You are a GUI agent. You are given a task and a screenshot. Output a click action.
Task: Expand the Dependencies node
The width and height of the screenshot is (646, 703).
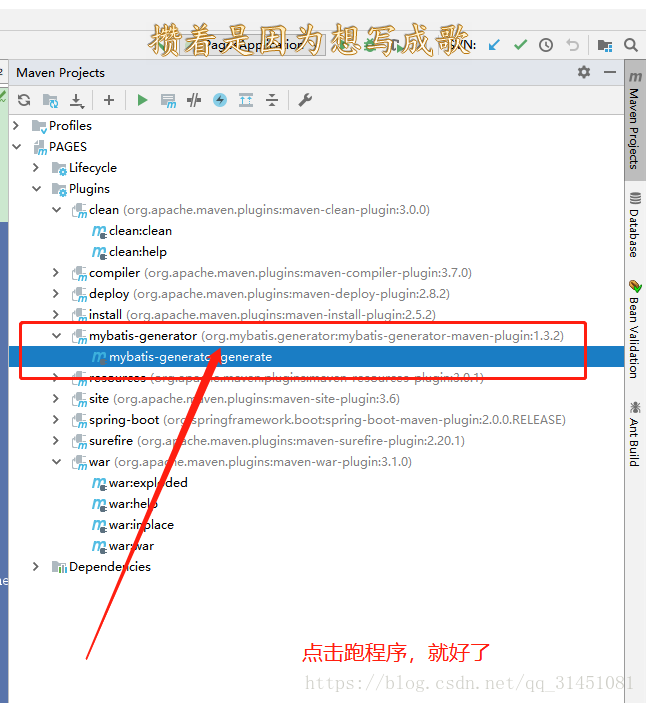tap(36, 567)
